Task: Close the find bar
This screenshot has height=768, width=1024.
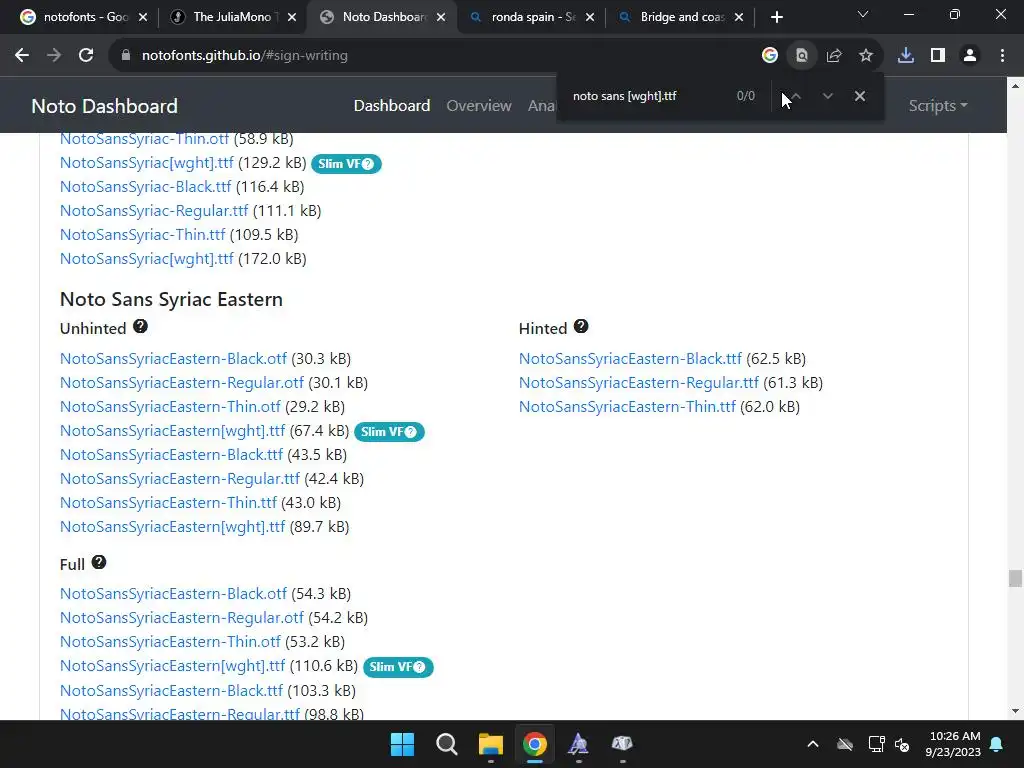Action: pyautogui.click(x=859, y=96)
